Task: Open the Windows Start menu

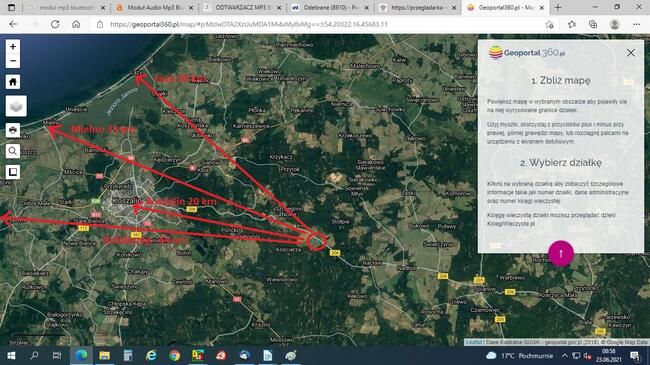Action: [11, 355]
